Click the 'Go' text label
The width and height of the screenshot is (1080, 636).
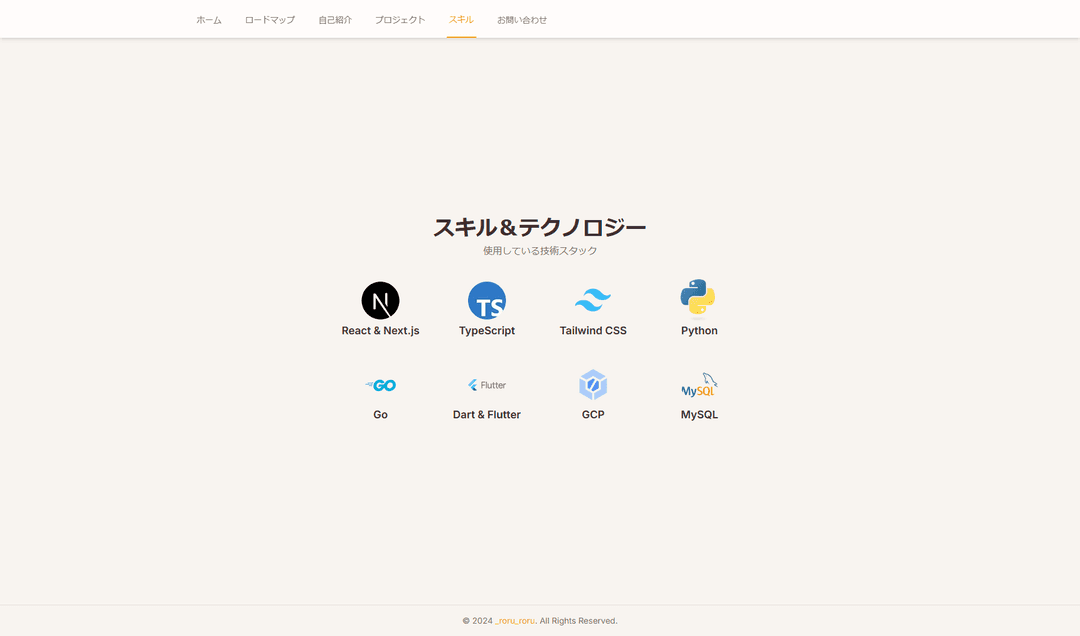pyautogui.click(x=380, y=415)
